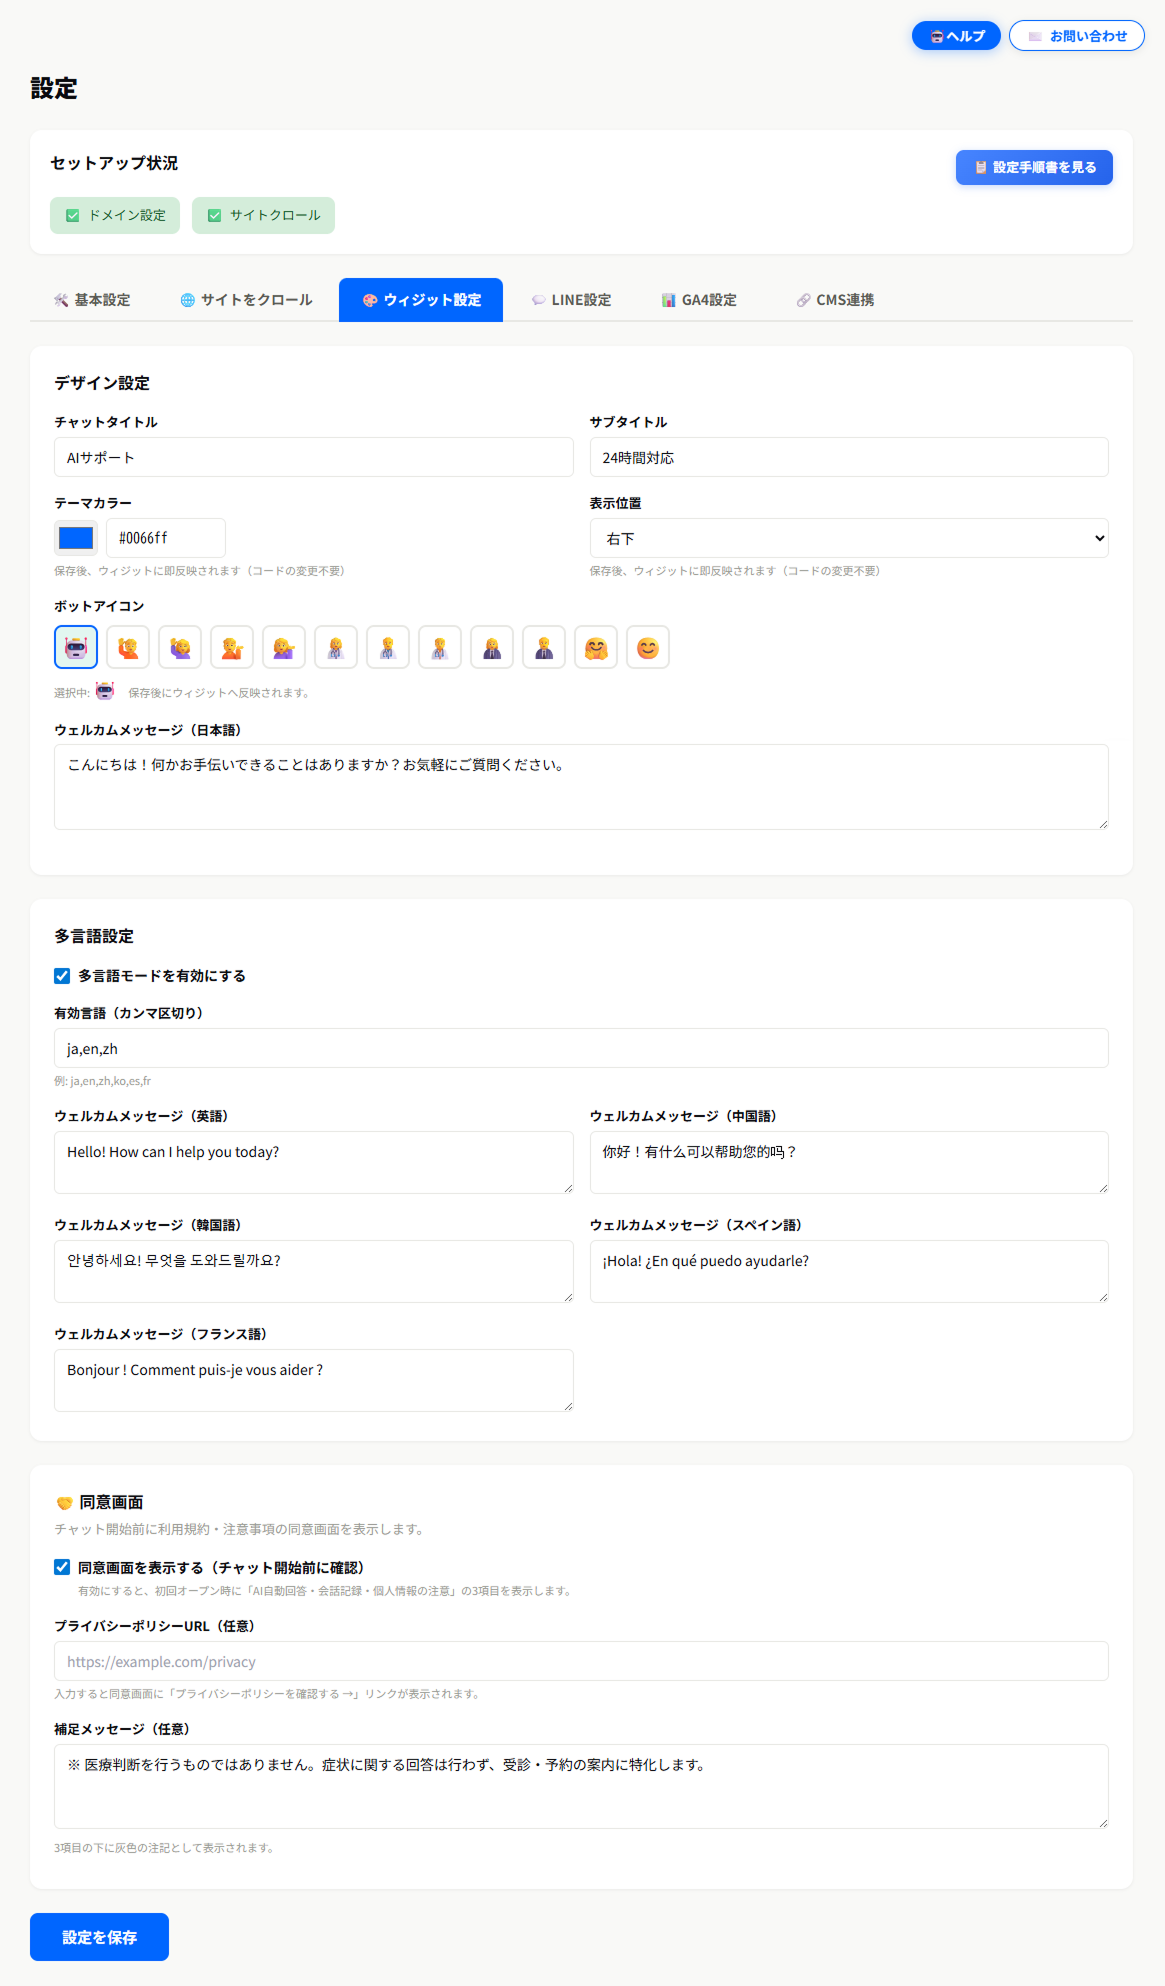Click the #0066ff hex color field

(x=166, y=538)
